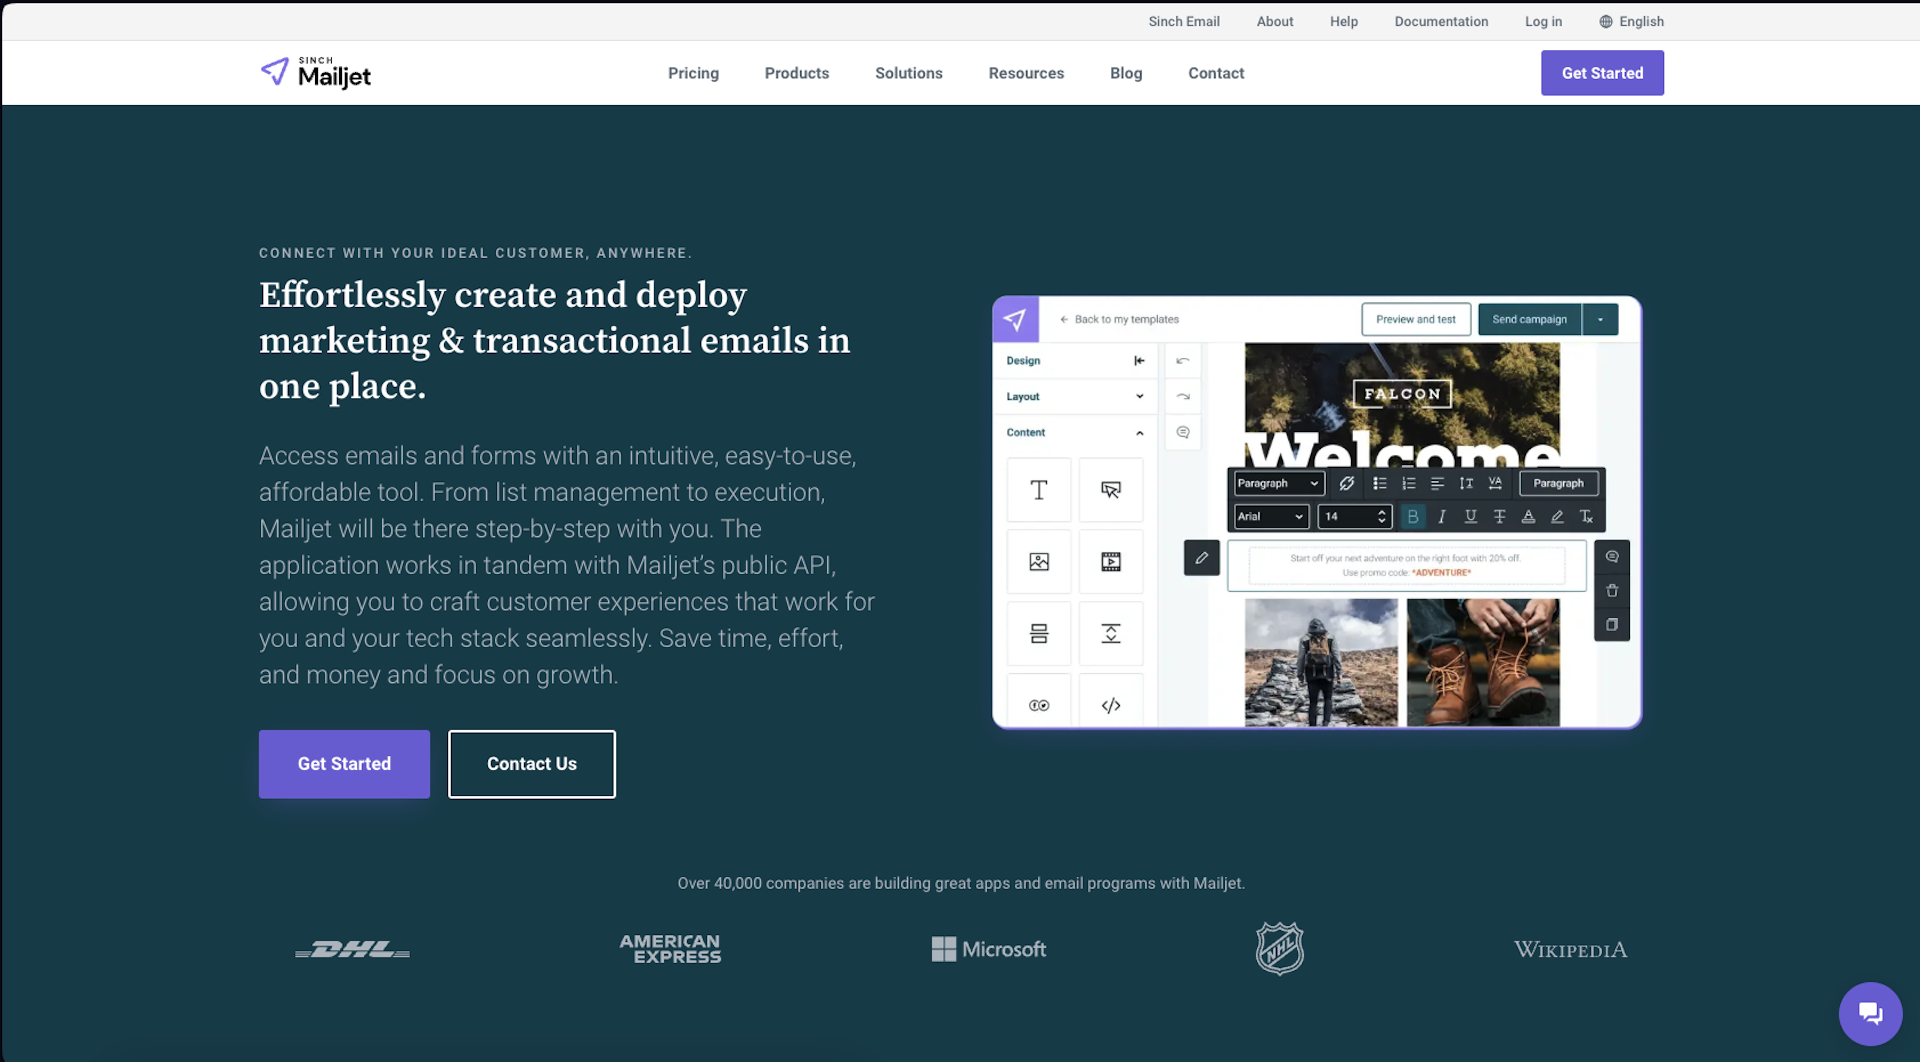
Task: Go to the Pricing page
Action: [693, 73]
